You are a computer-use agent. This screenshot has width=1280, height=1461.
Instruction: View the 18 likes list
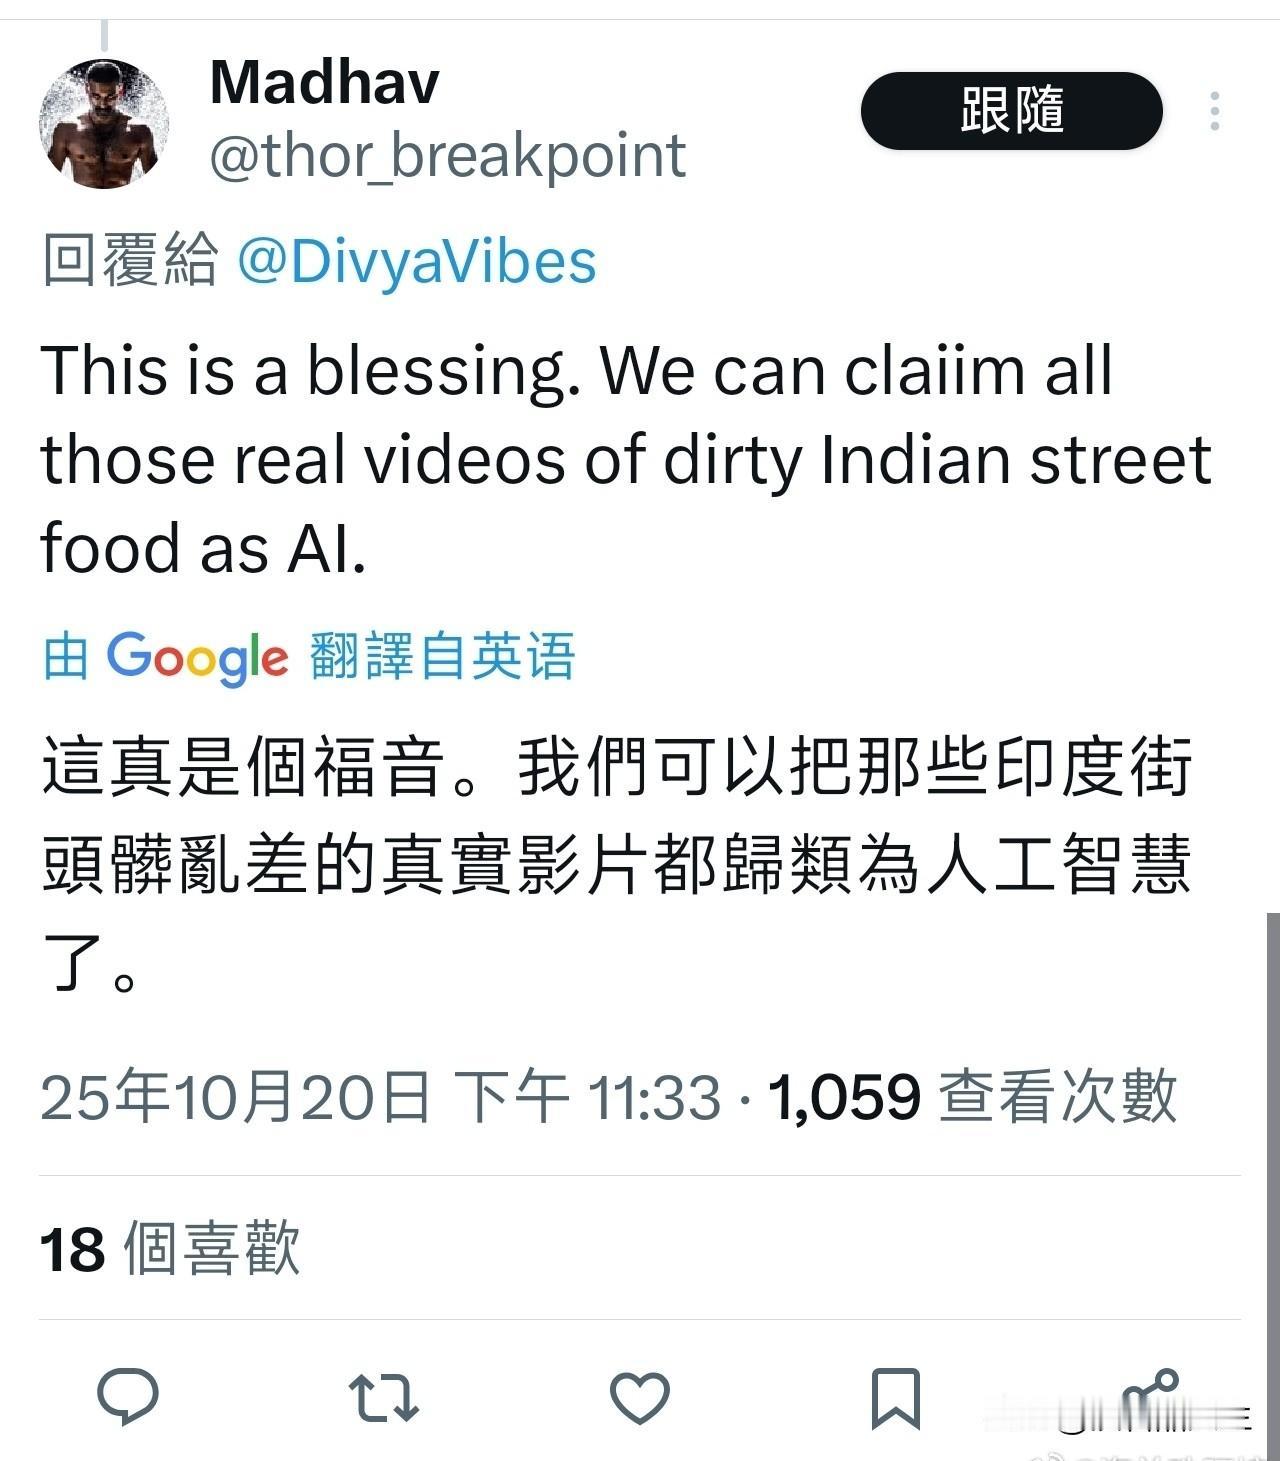tap(170, 1248)
